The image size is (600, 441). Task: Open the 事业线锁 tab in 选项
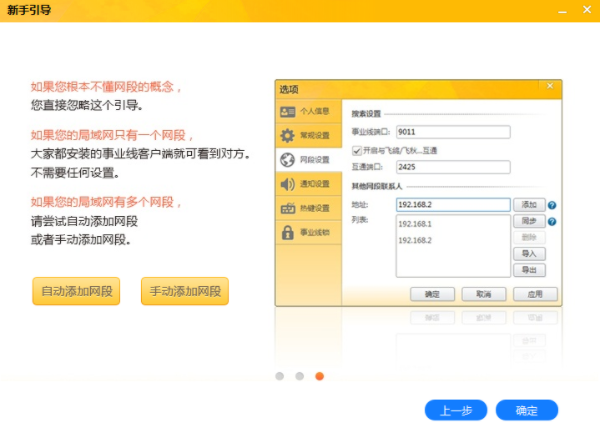tap(308, 232)
